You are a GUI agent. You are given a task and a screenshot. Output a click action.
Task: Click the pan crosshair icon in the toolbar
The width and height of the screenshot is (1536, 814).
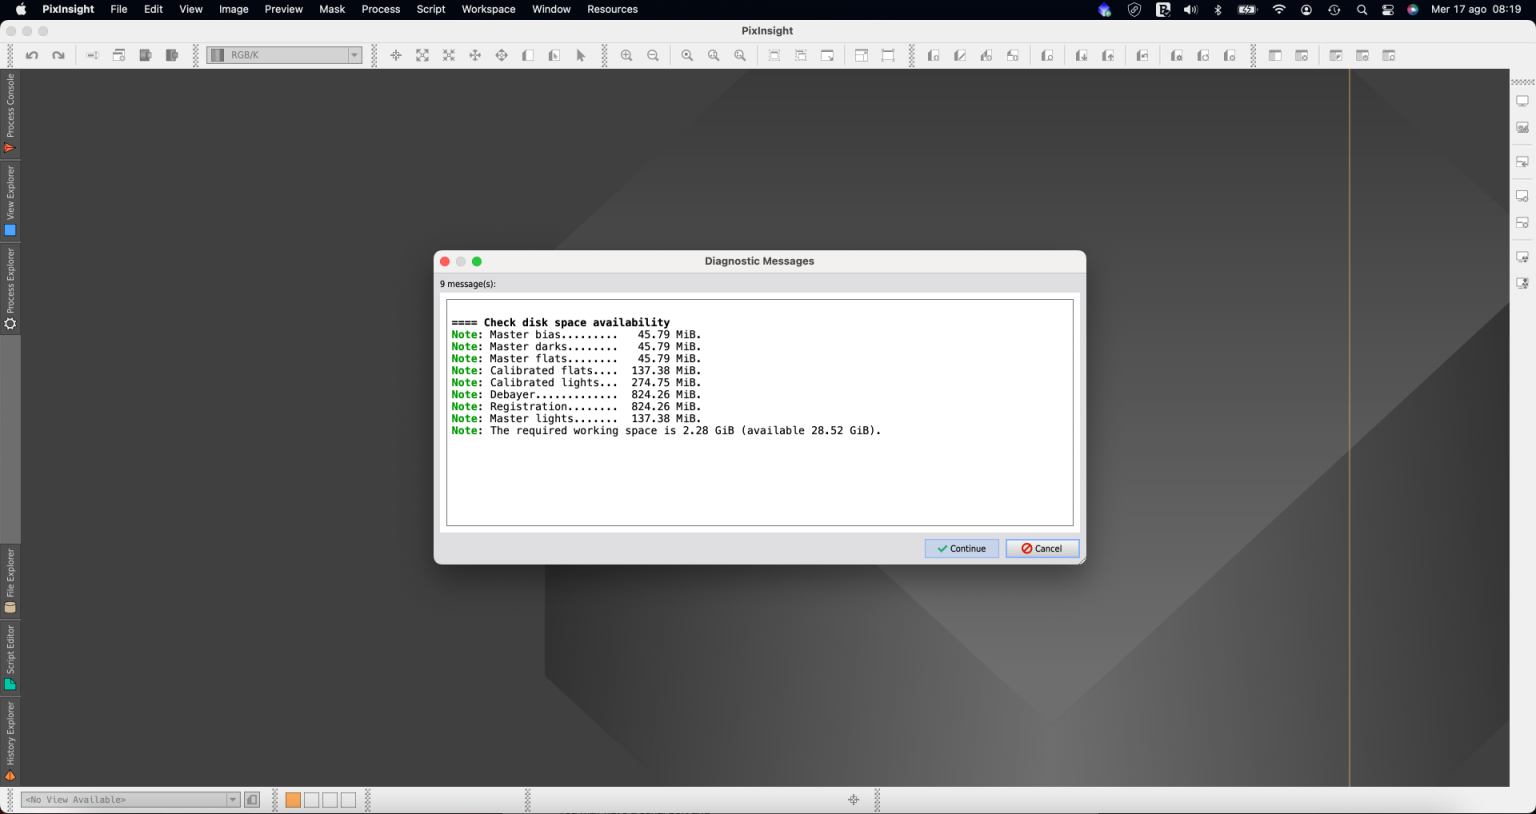pyautogui.click(x=396, y=55)
